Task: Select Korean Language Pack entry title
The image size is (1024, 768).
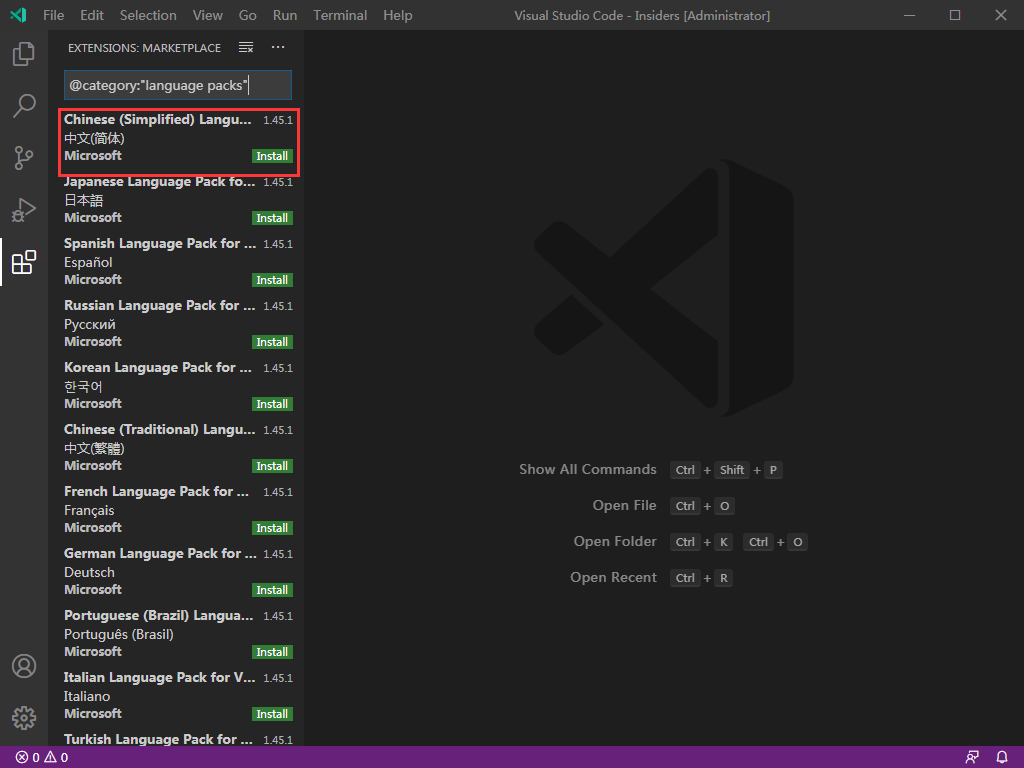Action: pos(157,368)
